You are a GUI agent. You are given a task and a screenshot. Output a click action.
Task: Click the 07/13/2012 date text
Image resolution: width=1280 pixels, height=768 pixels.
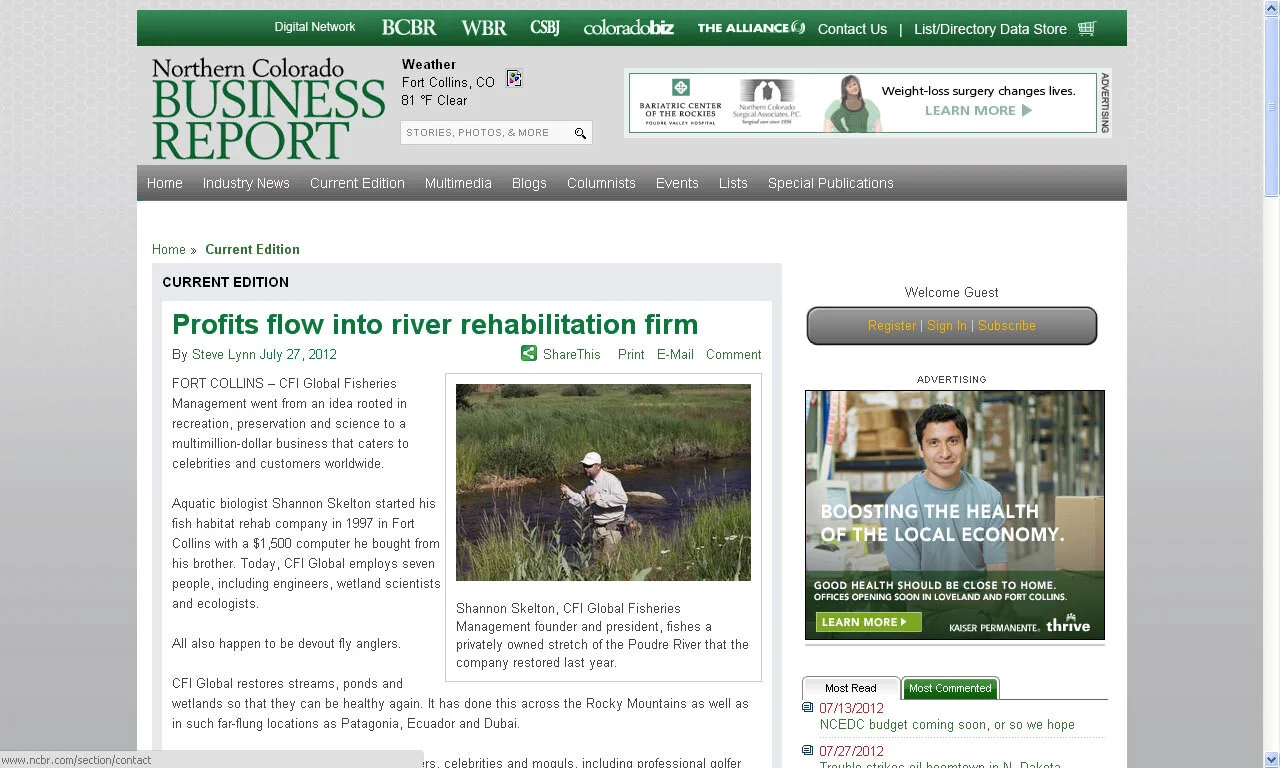point(851,708)
